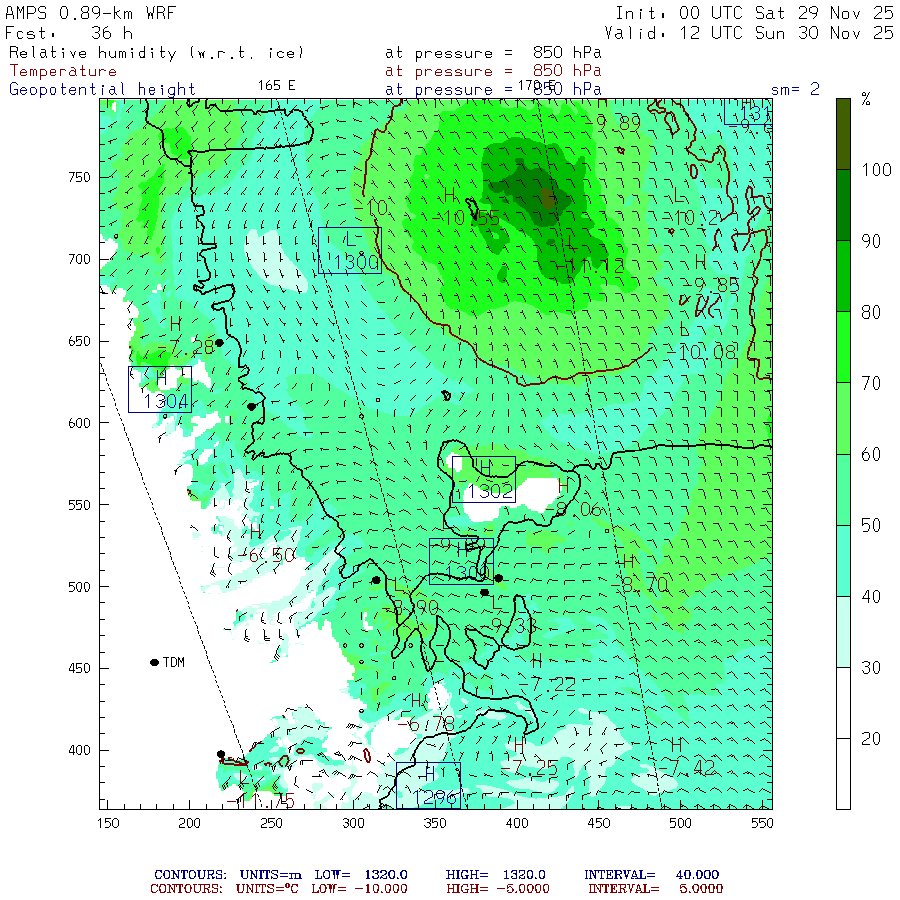Click the blue 'Geopotential height' label
Screen dimensions: 900x900
click(102, 90)
